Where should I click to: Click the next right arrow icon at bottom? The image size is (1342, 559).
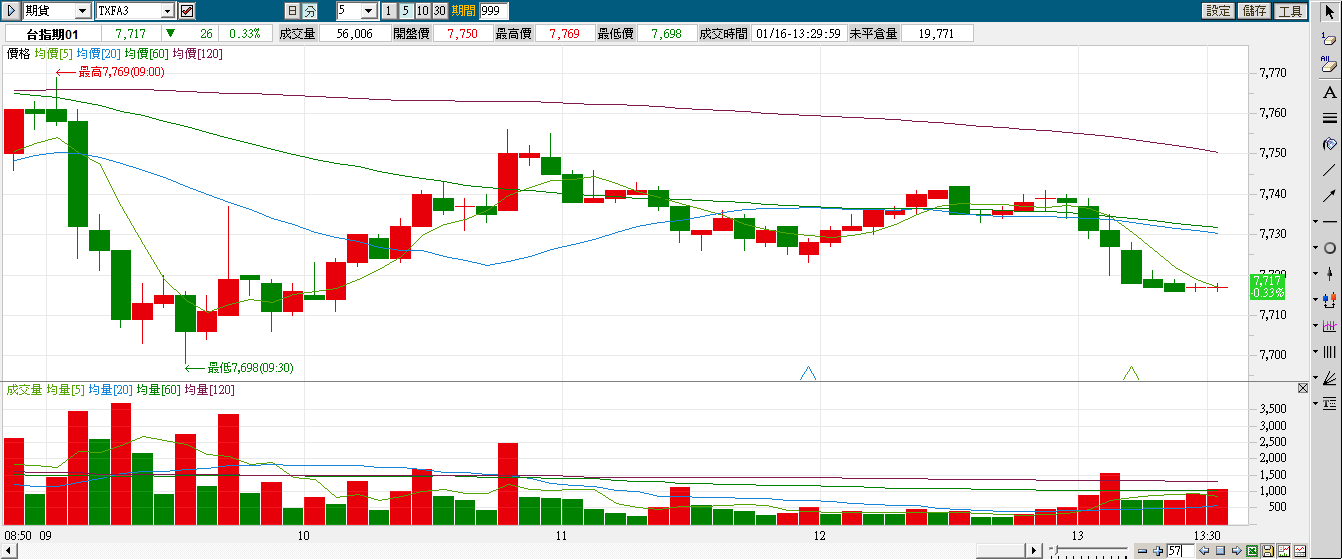pos(1236,551)
